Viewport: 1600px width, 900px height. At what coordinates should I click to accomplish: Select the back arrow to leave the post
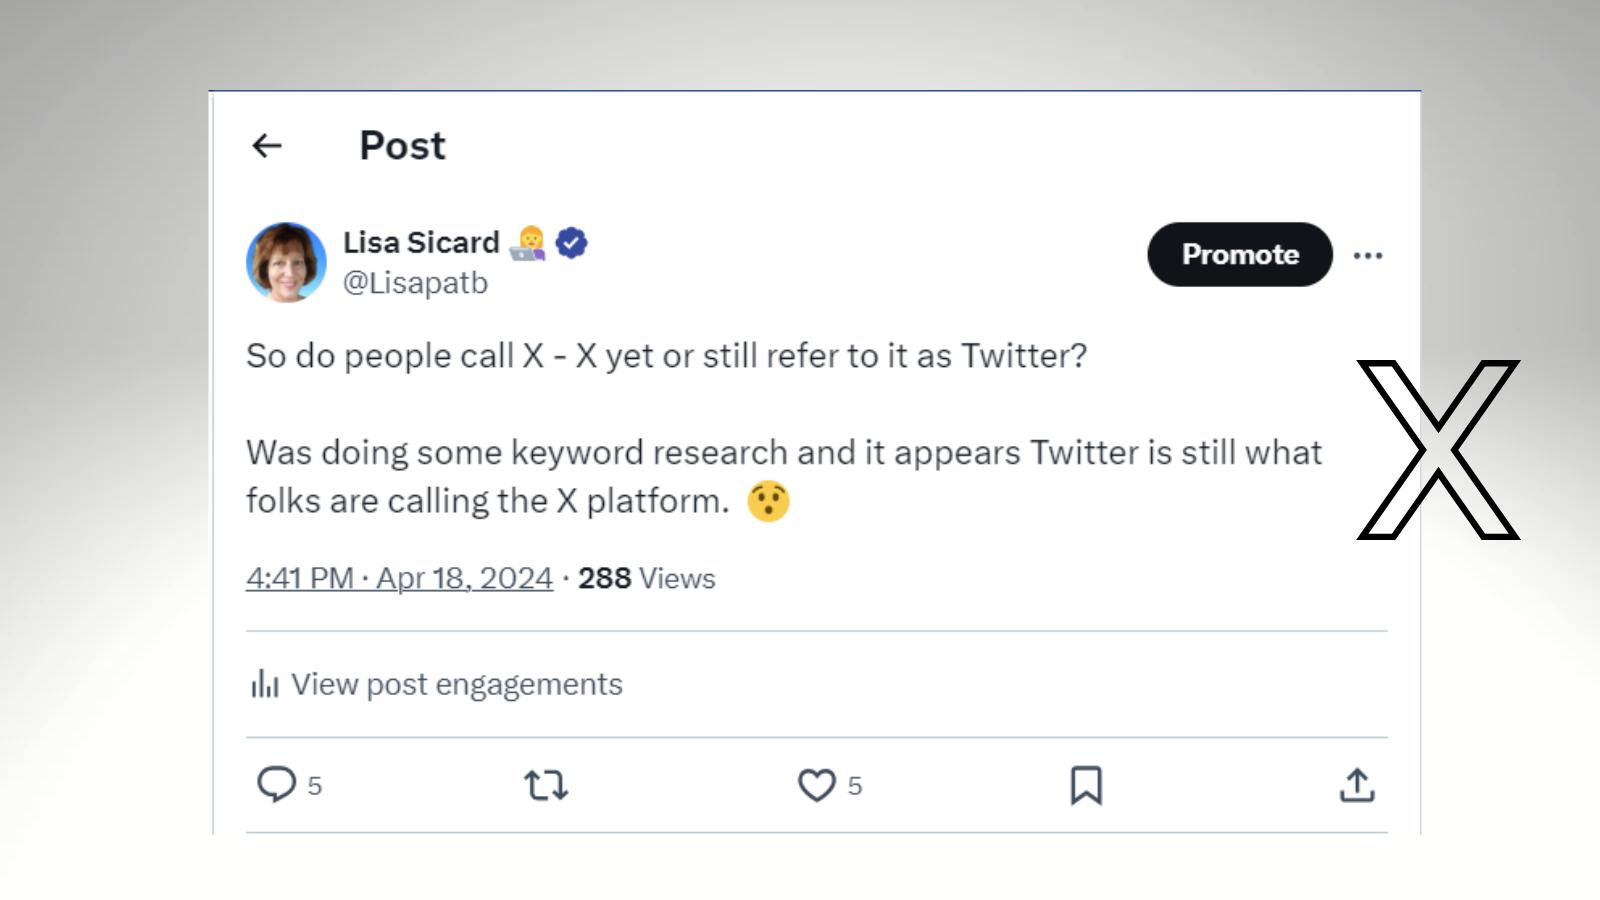point(268,146)
